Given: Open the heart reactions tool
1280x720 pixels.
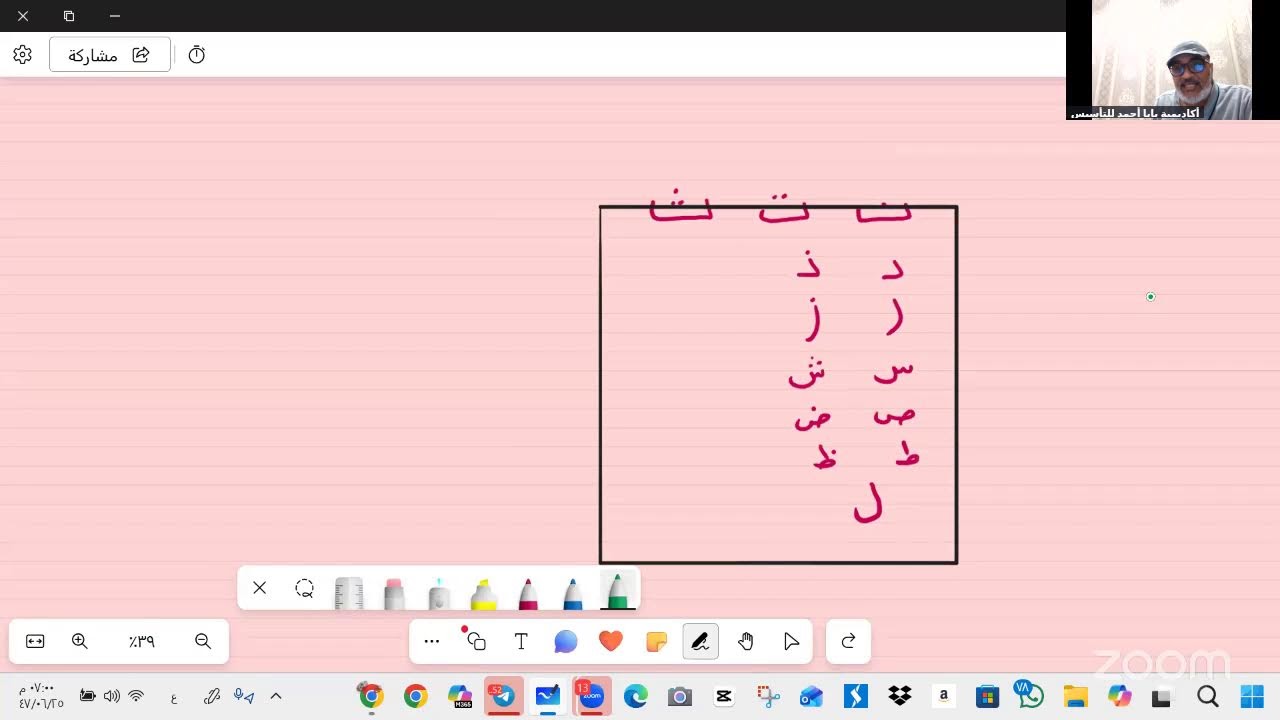Looking at the screenshot, I should [x=611, y=642].
